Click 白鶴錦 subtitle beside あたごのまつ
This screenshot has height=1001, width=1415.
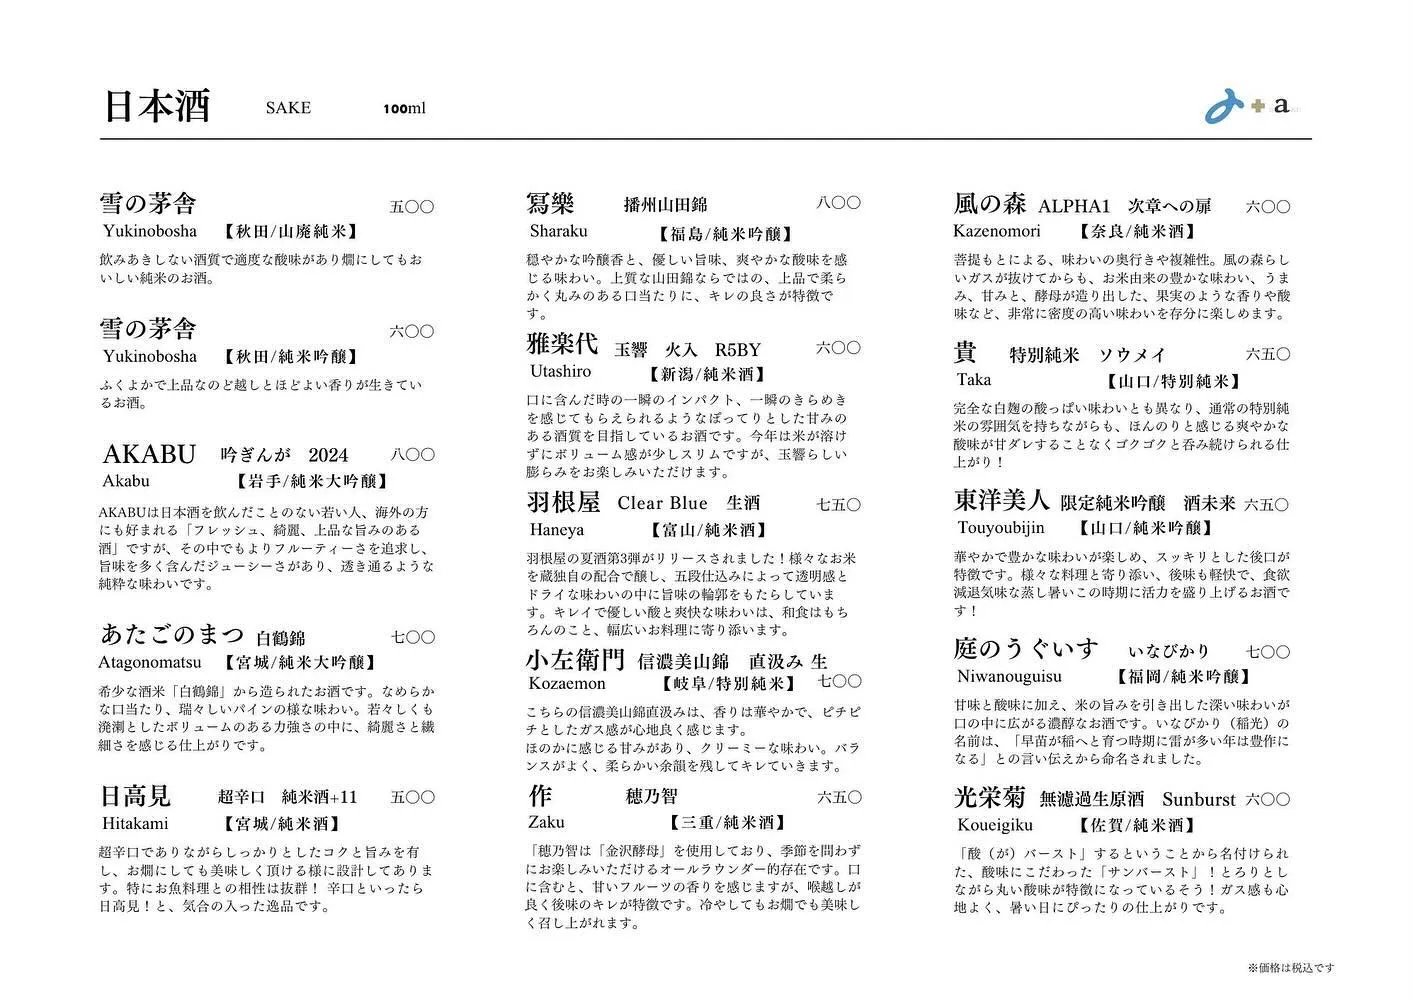click(x=280, y=638)
